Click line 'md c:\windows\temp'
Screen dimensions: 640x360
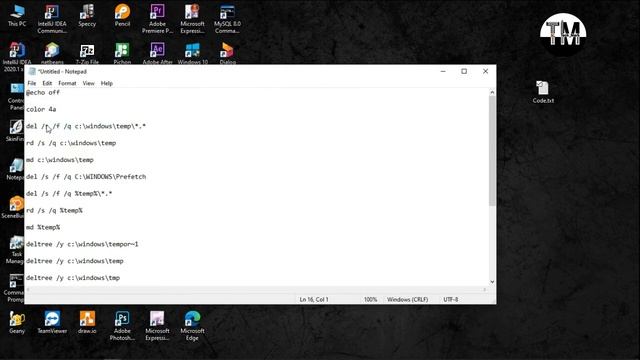[60, 160]
